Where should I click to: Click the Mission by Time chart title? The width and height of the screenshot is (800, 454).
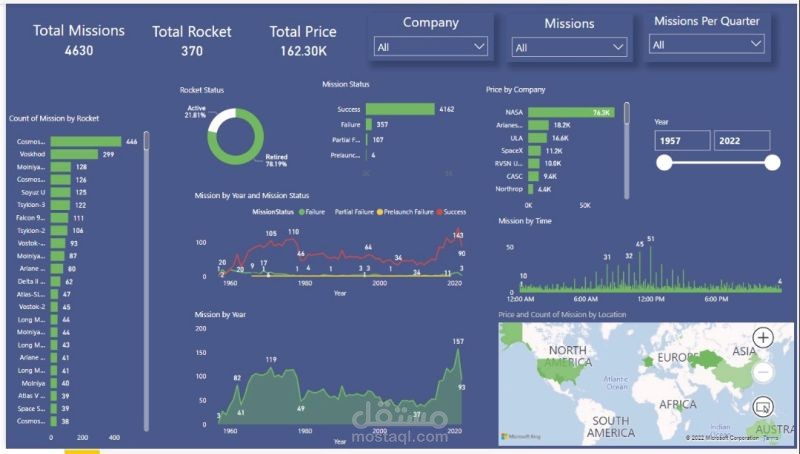[525, 221]
